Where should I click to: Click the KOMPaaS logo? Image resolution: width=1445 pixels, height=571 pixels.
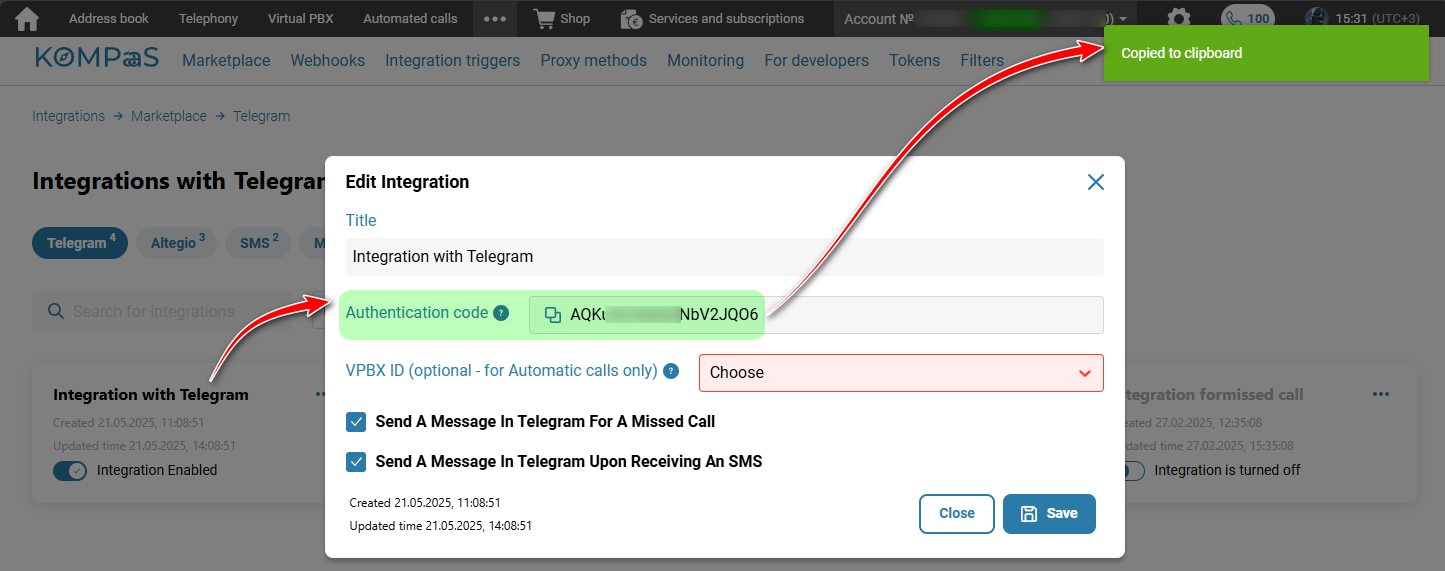96,58
